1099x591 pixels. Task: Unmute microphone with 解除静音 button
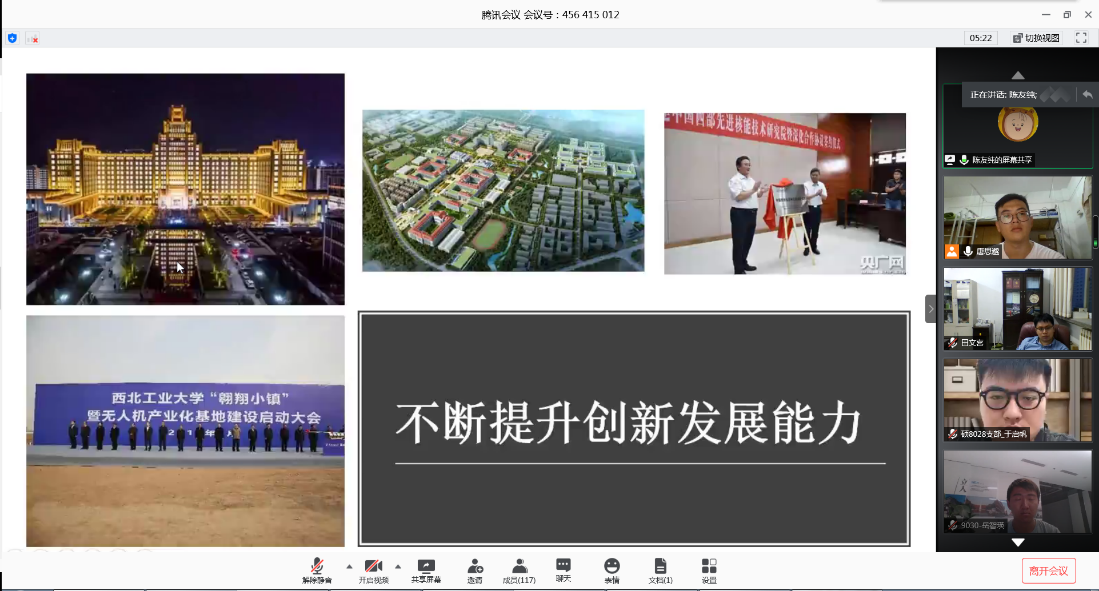[x=317, y=569]
